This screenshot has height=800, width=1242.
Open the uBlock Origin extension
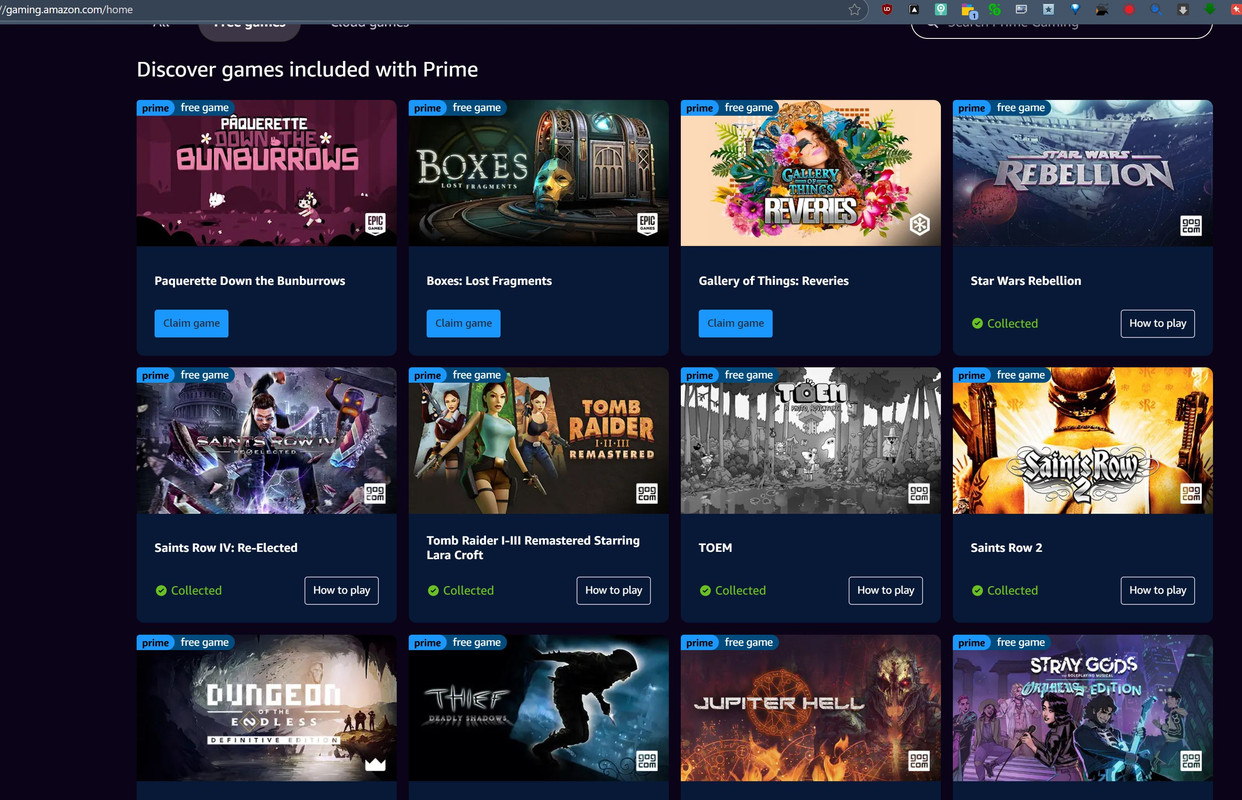[x=887, y=9]
